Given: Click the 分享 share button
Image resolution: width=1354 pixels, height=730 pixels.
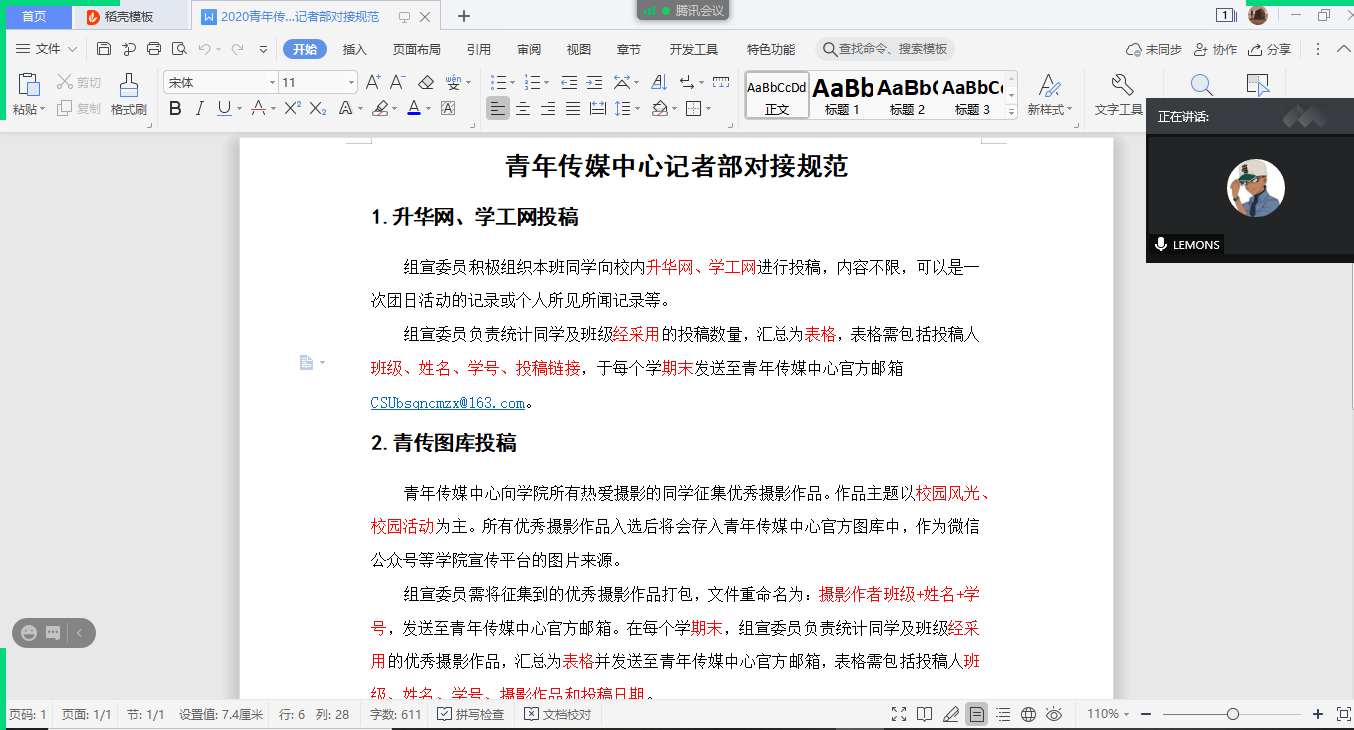Looking at the screenshot, I should (1270, 49).
